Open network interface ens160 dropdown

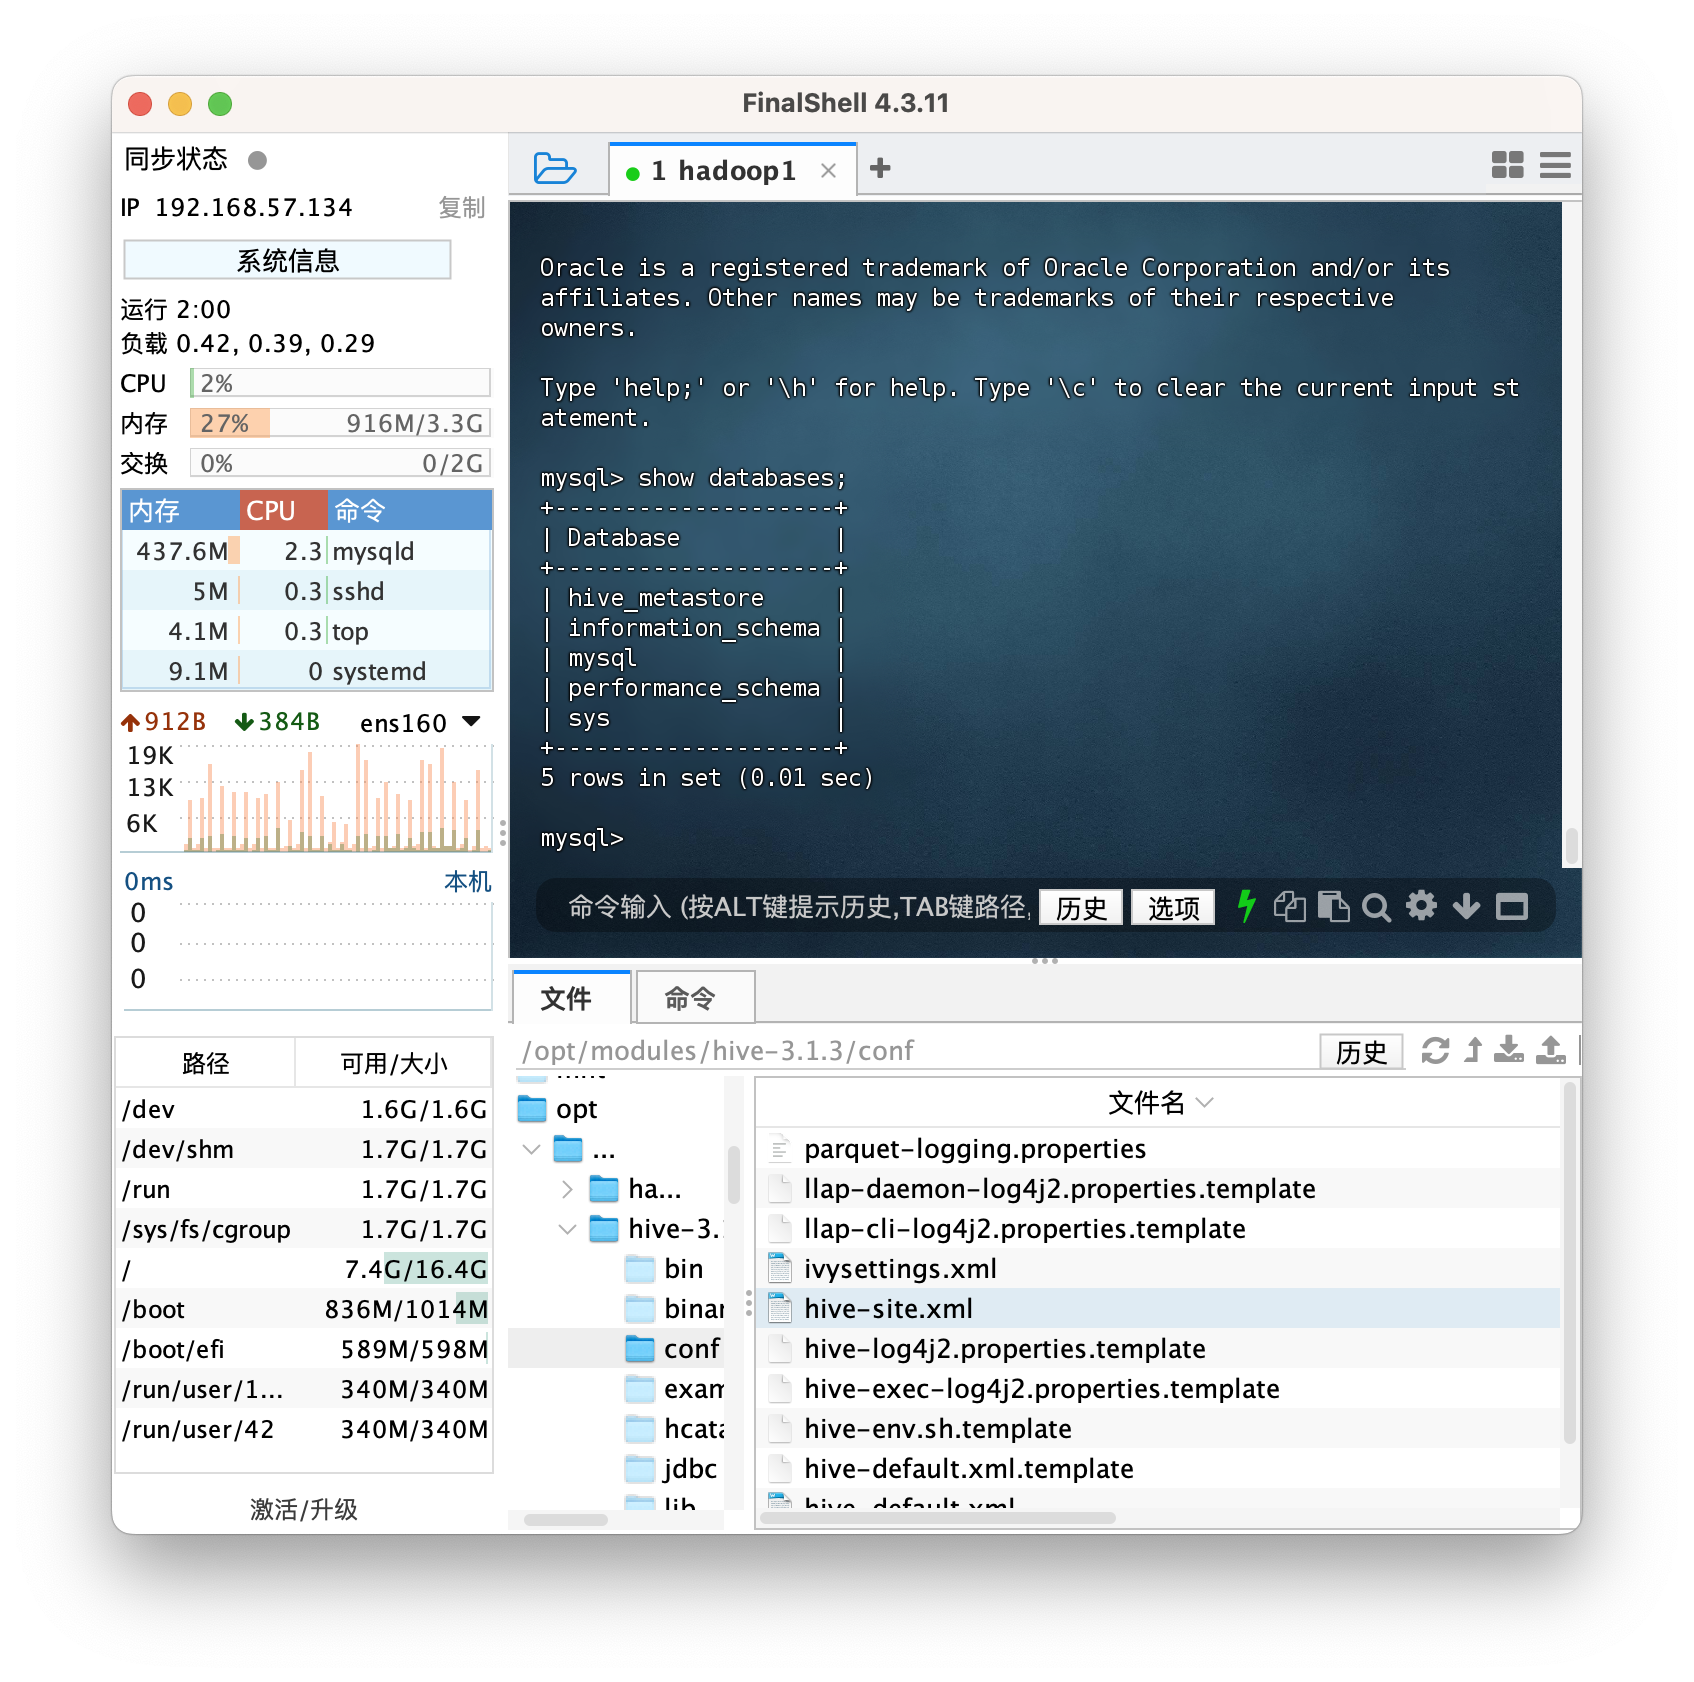[x=472, y=721]
